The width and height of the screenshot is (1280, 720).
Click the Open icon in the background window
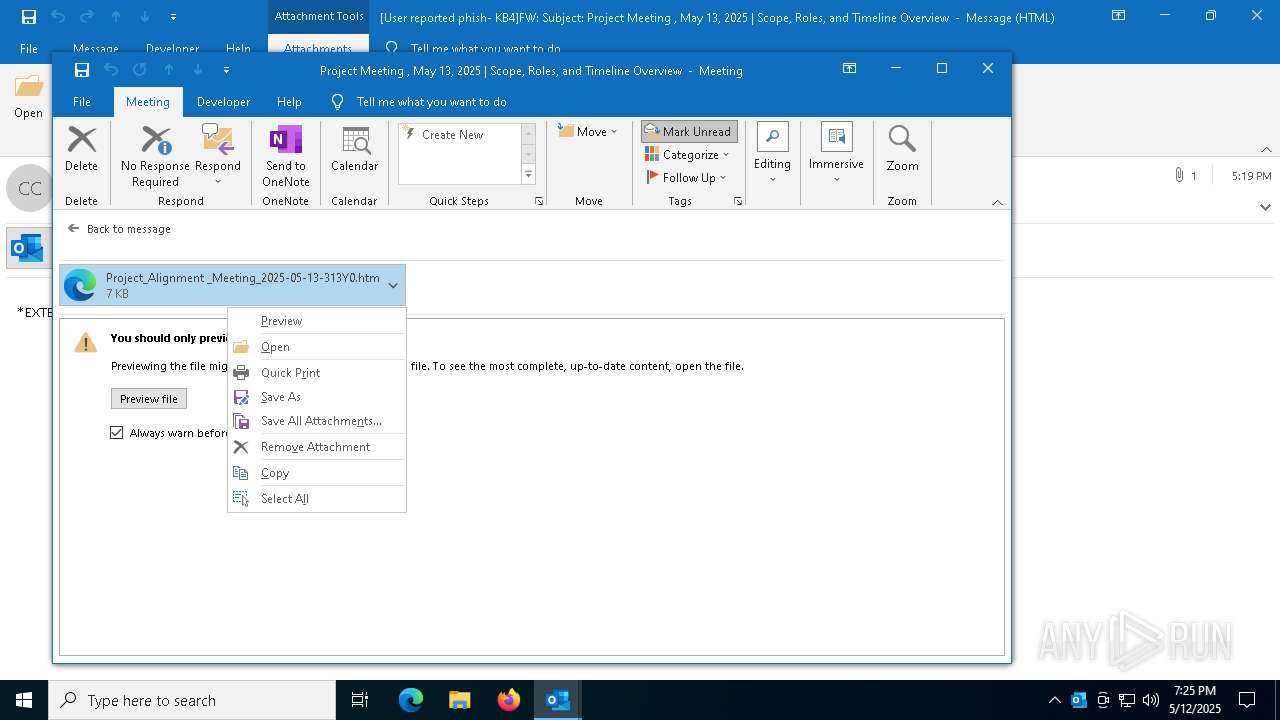coord(28,97)
